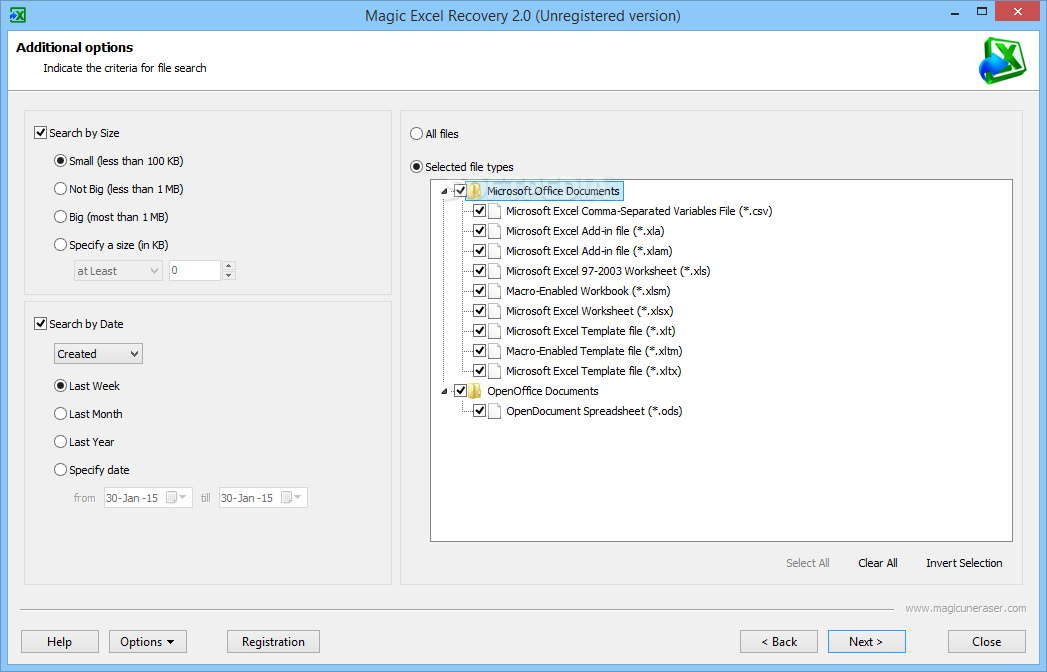Click the Close button at bottom
1047x672 pixels.
[987, 642]
